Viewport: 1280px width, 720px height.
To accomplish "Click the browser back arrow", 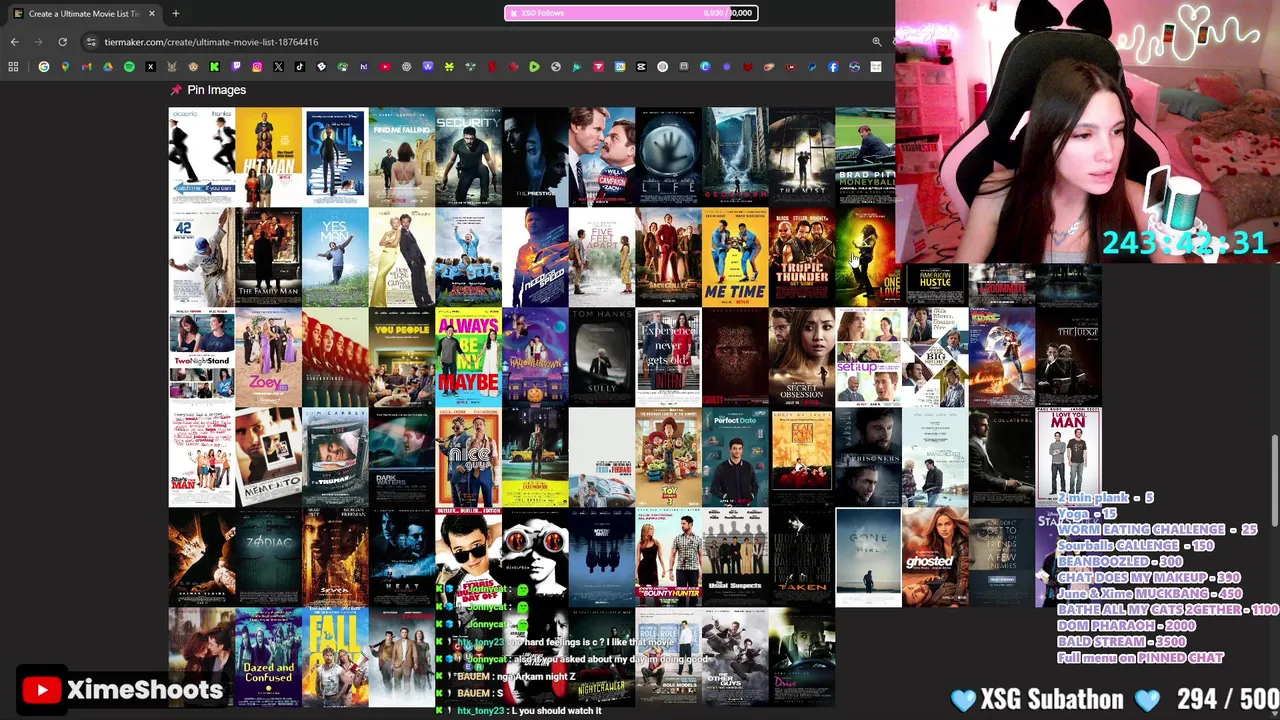I will [x=14, y=42].
